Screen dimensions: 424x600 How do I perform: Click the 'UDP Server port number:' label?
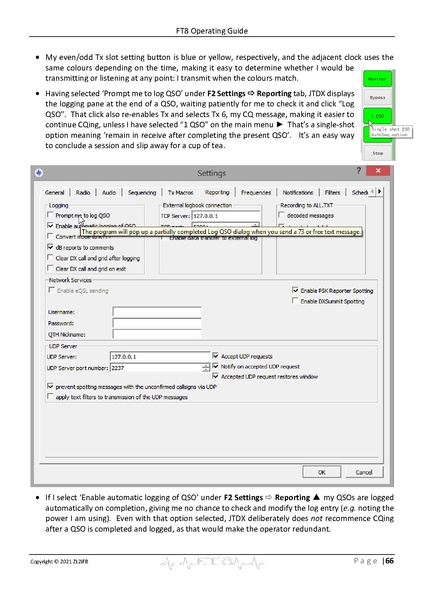coord(78,368)
